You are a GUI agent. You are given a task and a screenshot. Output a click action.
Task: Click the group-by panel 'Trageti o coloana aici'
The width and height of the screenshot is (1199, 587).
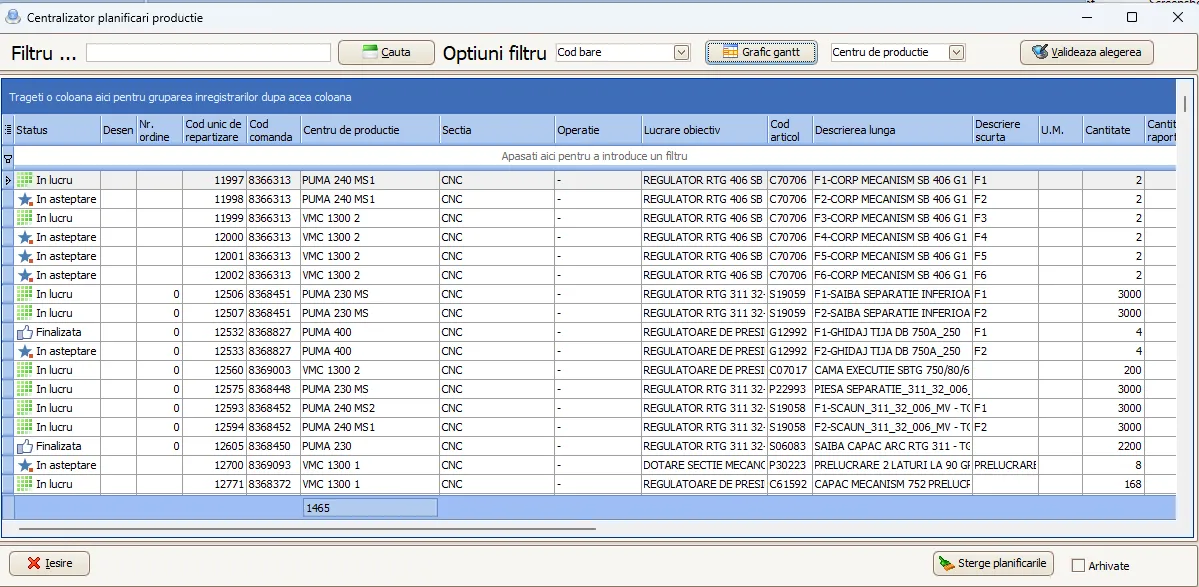(589, 97)
